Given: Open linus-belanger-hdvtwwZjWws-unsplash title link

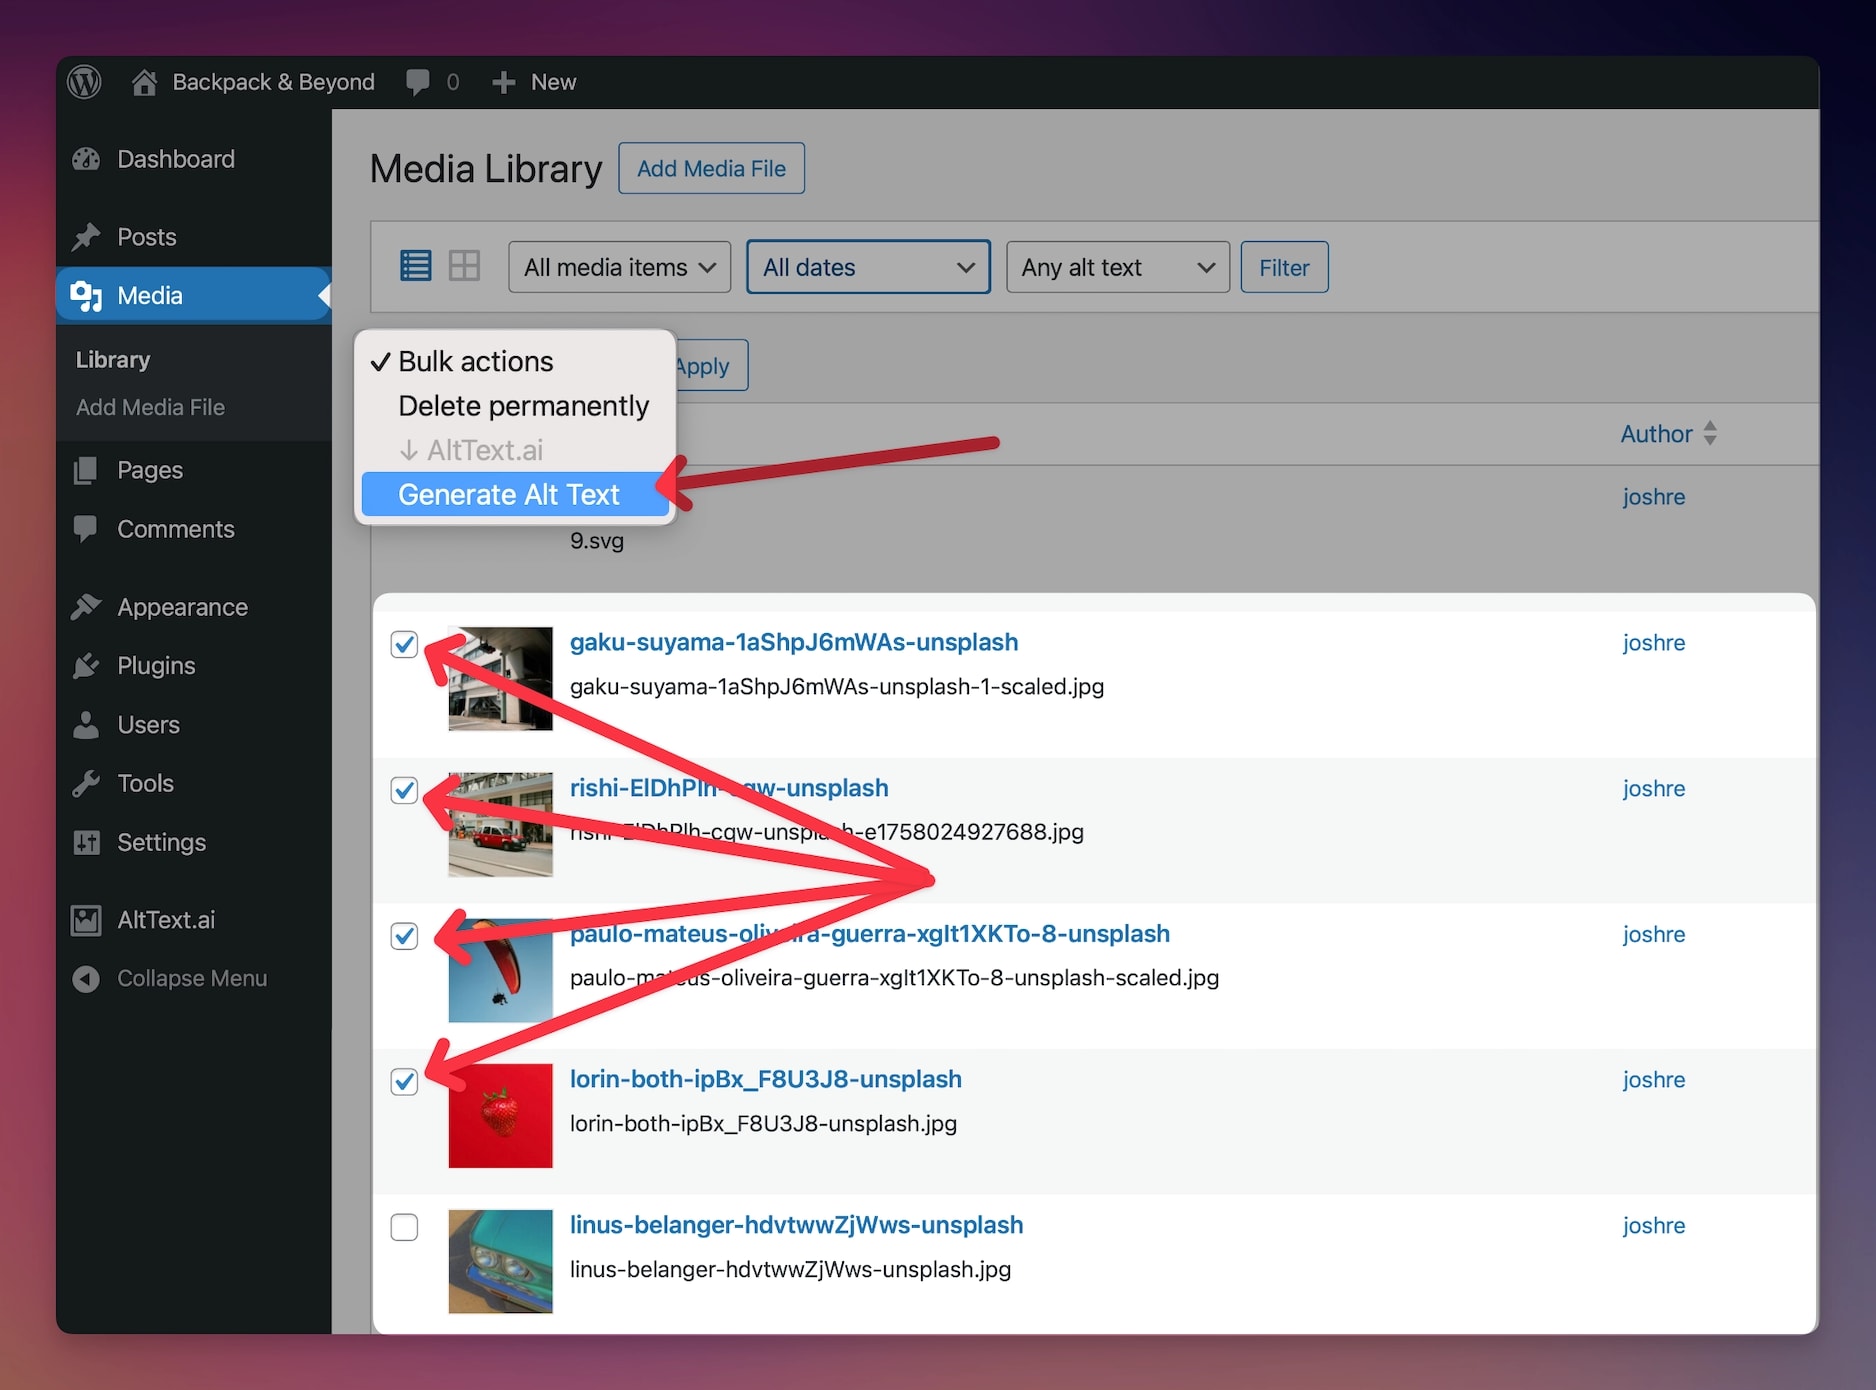Looking at the screenshot, I should (797, 1225).
